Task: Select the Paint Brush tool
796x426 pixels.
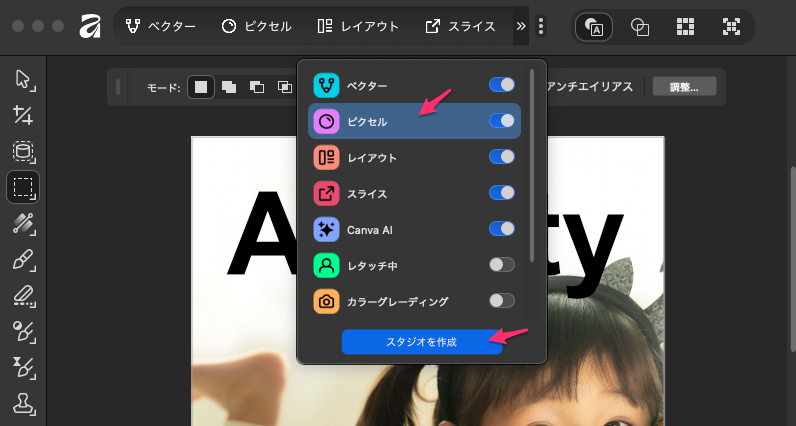Action: [x=22, y=259]
